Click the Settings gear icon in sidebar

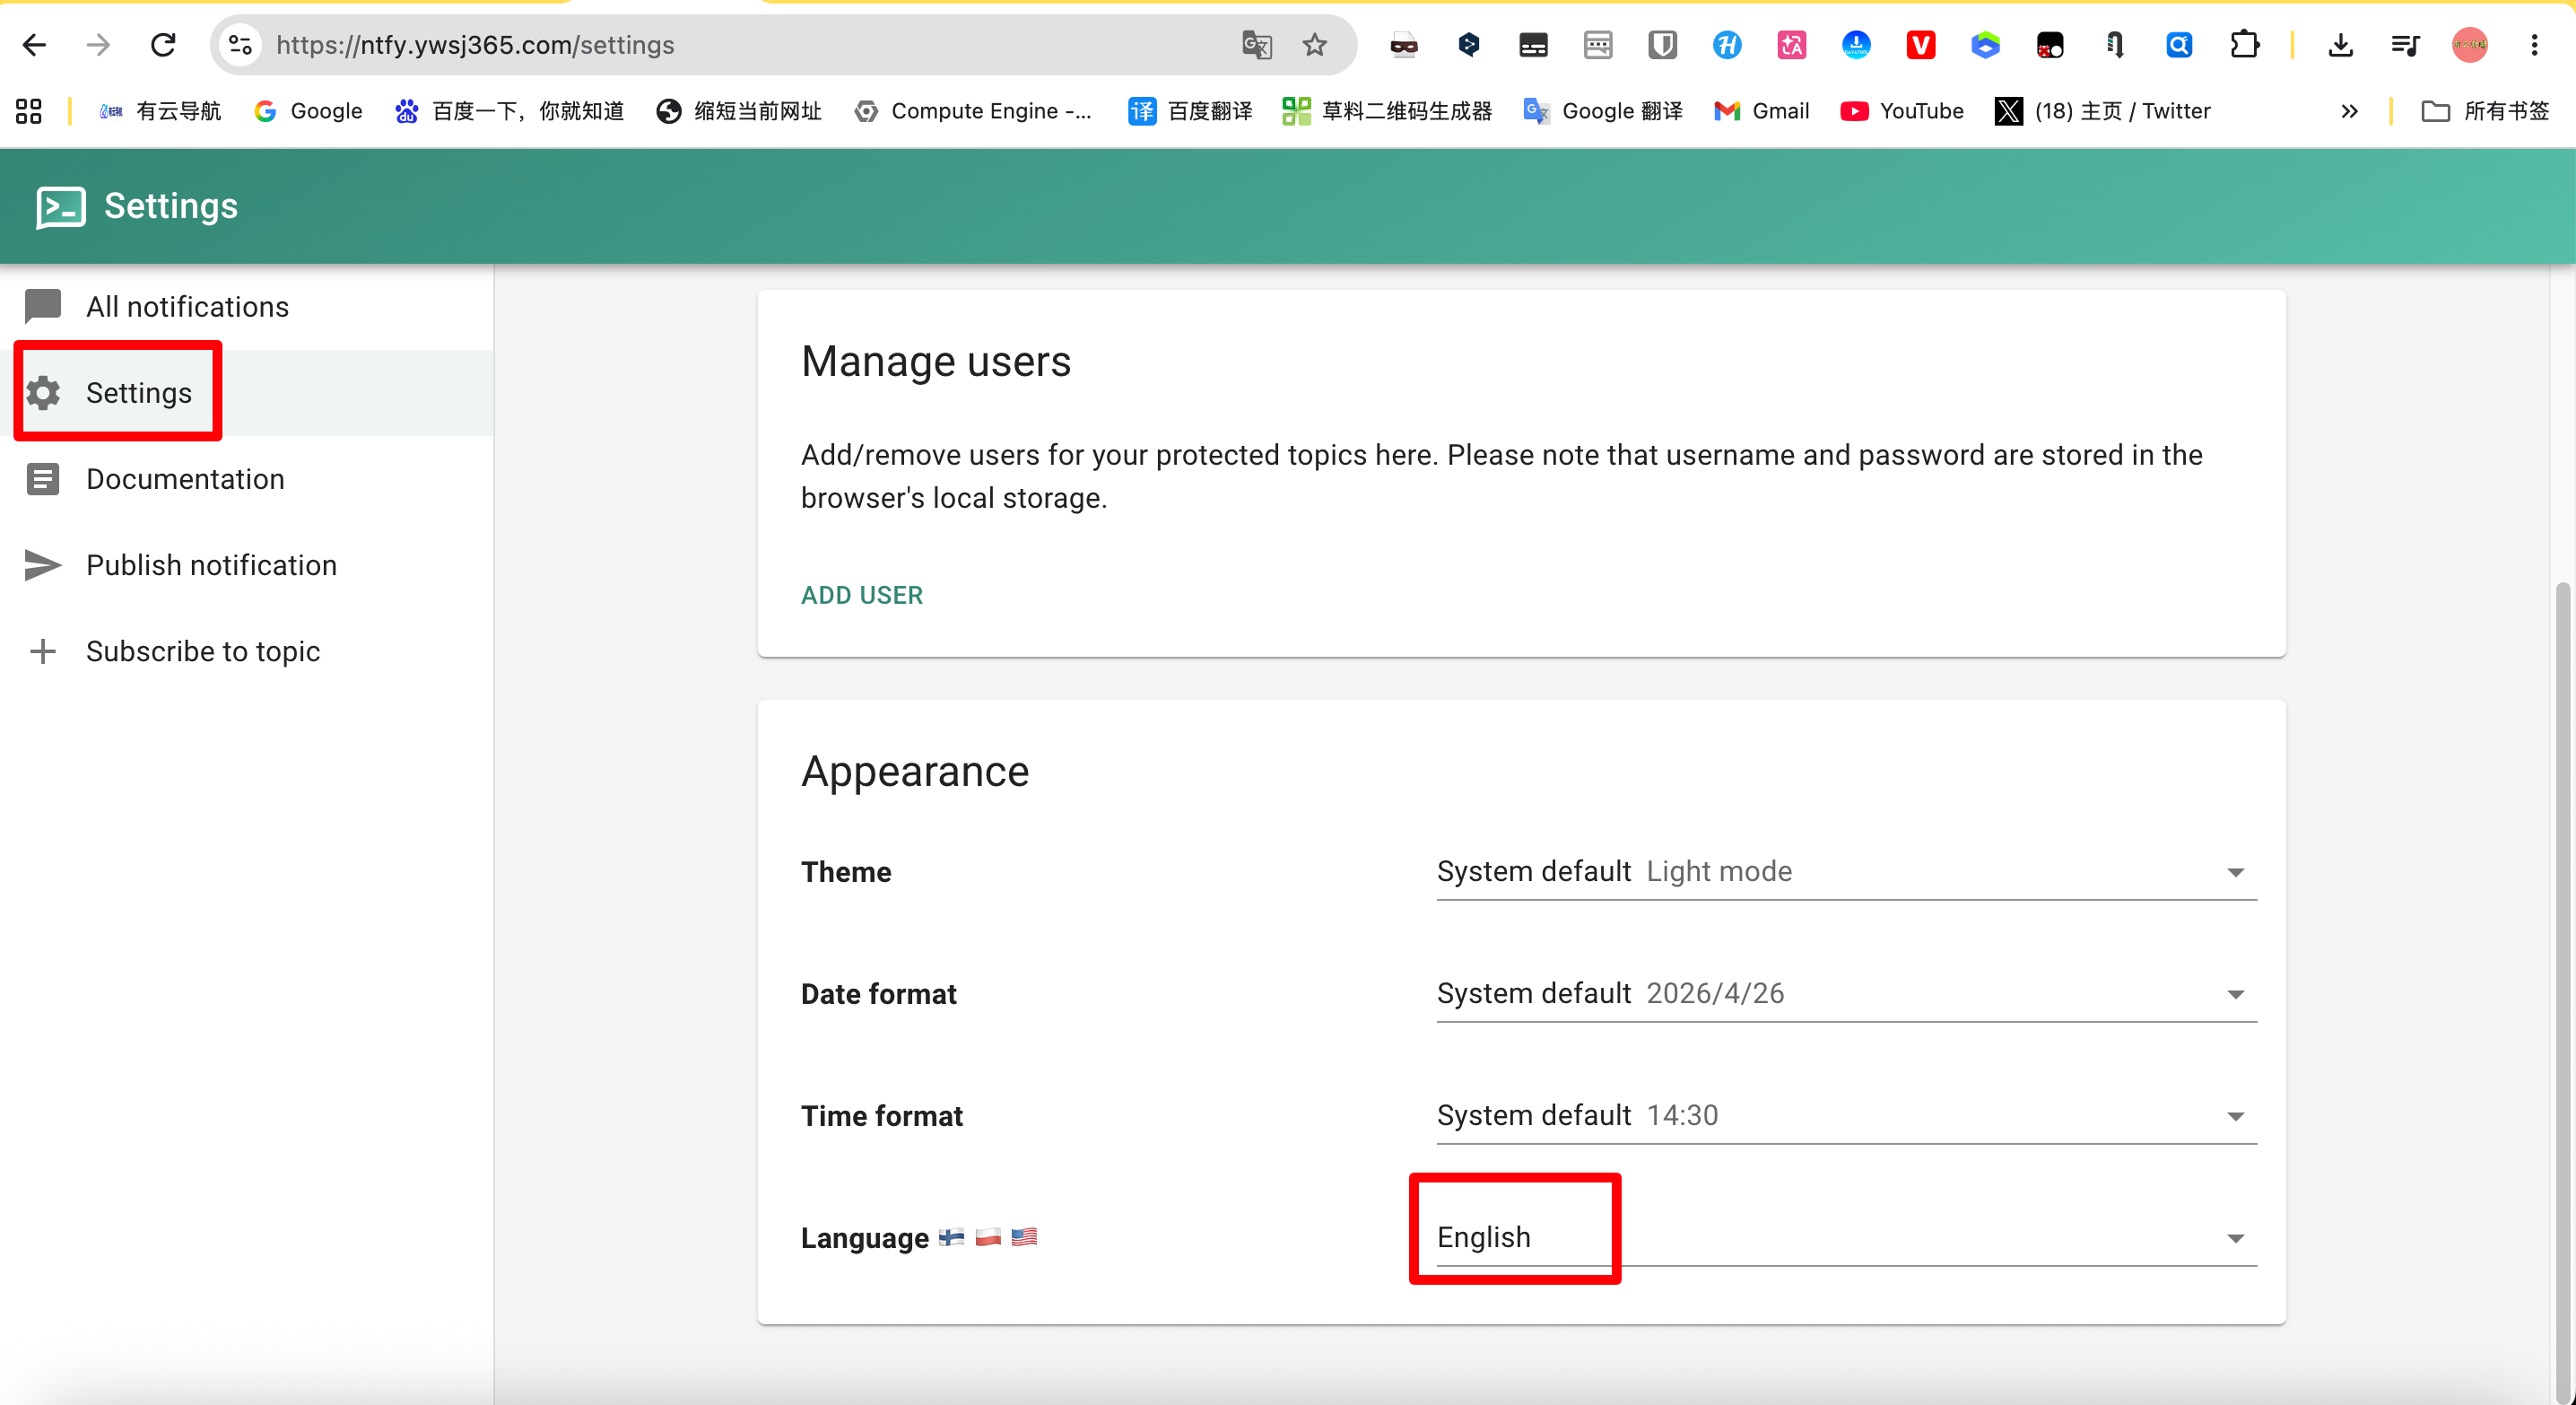coord(43,393)
